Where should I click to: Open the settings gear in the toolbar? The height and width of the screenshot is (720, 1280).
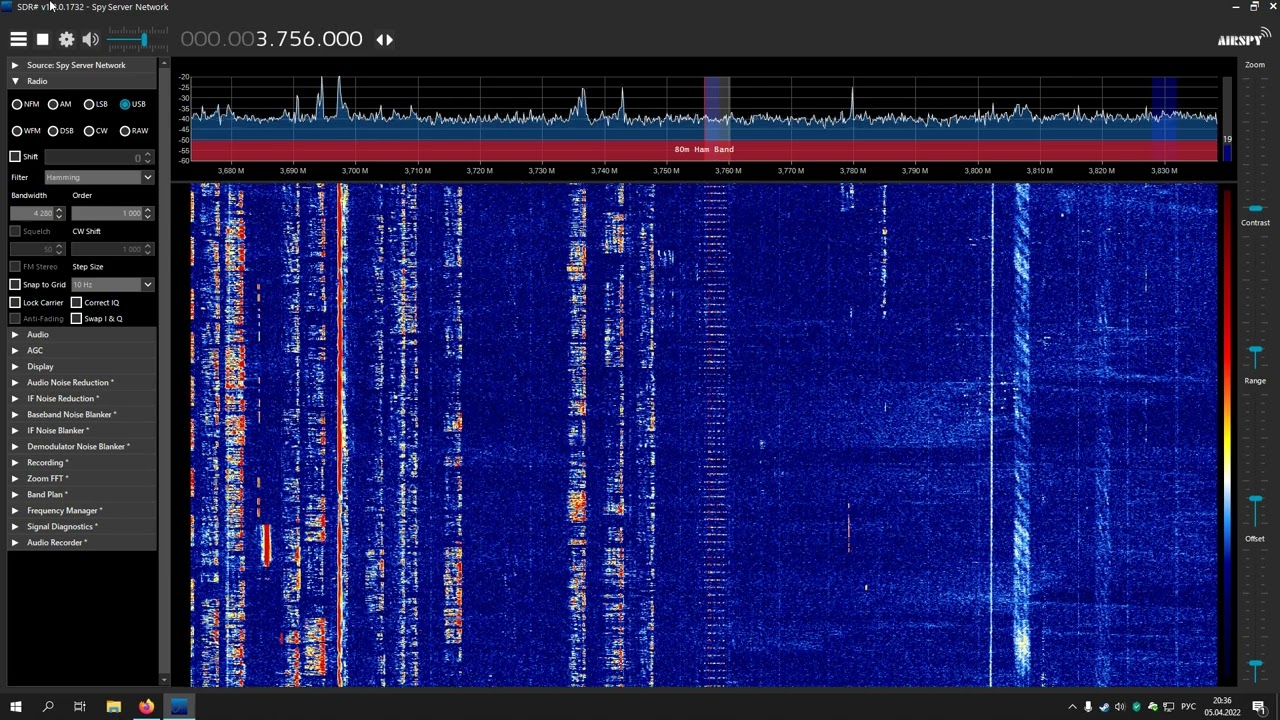(x=66, y=39)
